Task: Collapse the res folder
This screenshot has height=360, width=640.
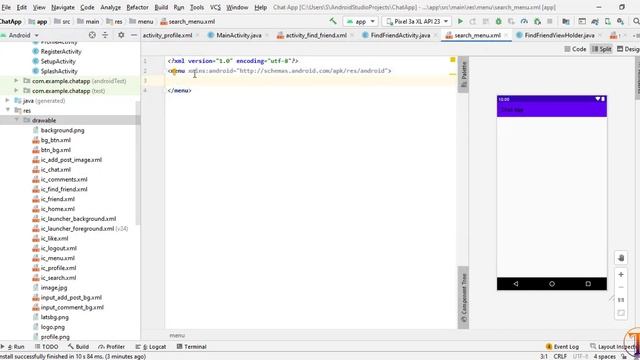Action: [x=7, y=110]
